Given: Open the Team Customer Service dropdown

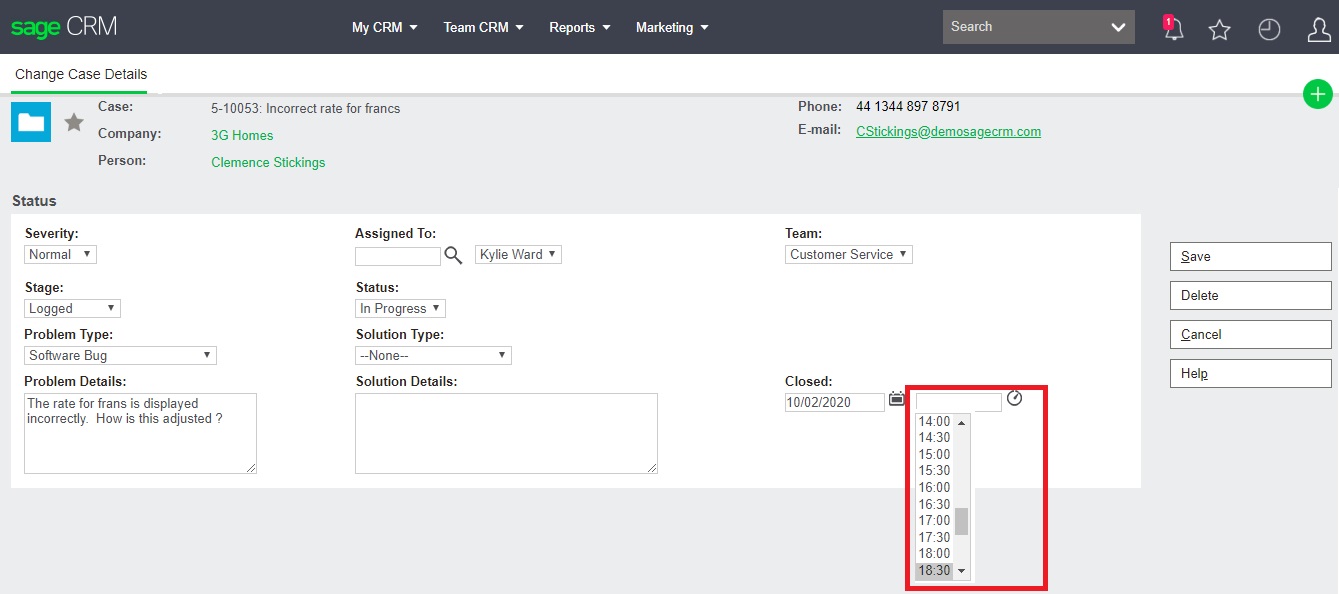Looking at the screenshot, I should (849, 254).
